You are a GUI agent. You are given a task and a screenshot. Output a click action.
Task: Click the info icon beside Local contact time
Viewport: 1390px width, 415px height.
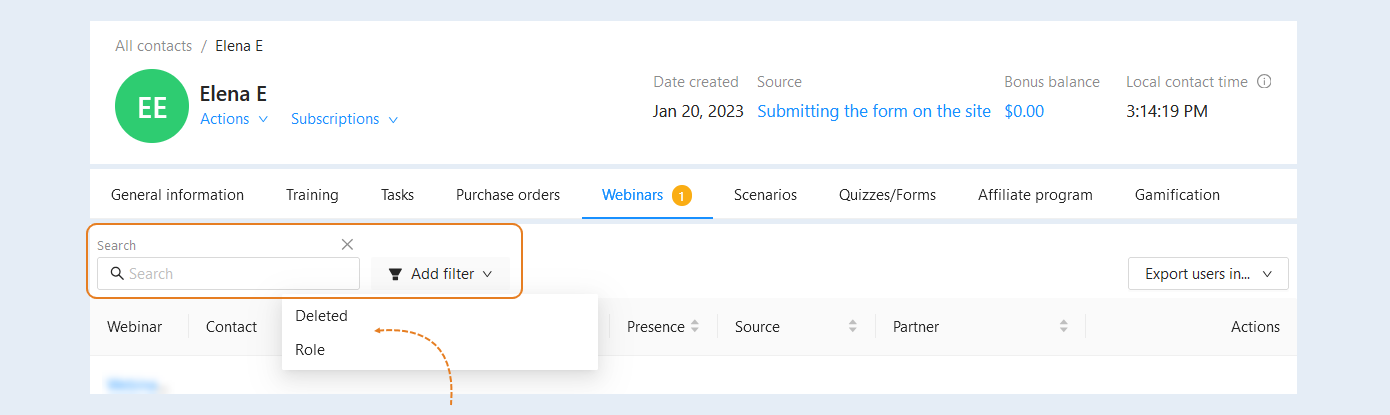pyautogui.click(x=1264, y=82)
